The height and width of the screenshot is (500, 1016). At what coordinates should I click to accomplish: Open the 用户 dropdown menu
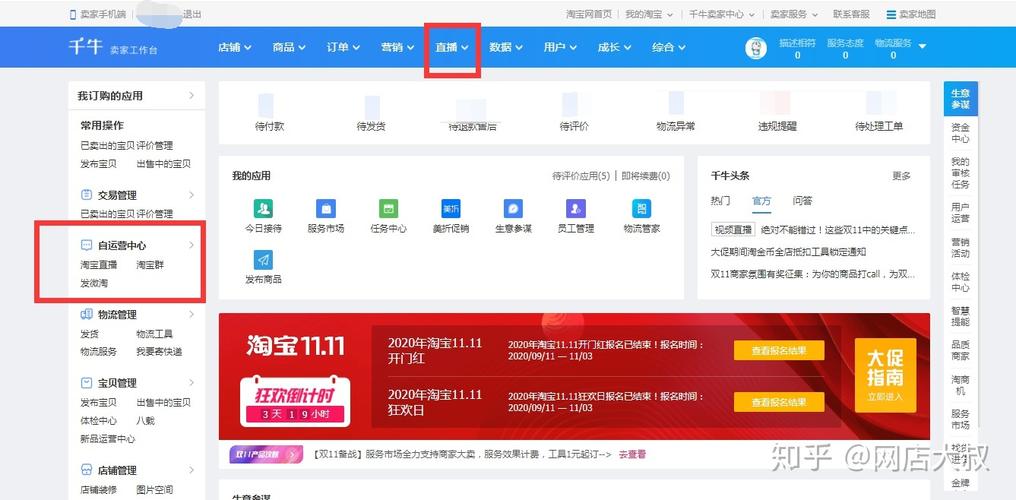click(560, 47)
